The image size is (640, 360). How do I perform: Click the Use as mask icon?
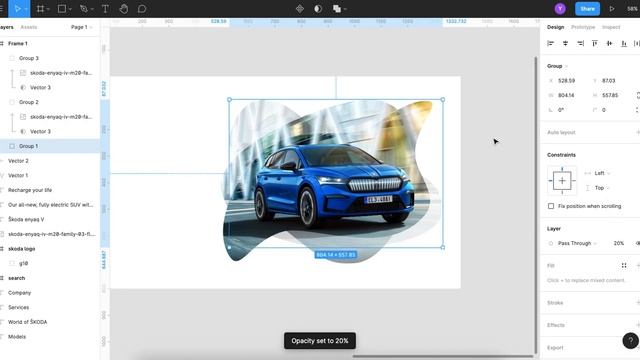tap(318, 9)
